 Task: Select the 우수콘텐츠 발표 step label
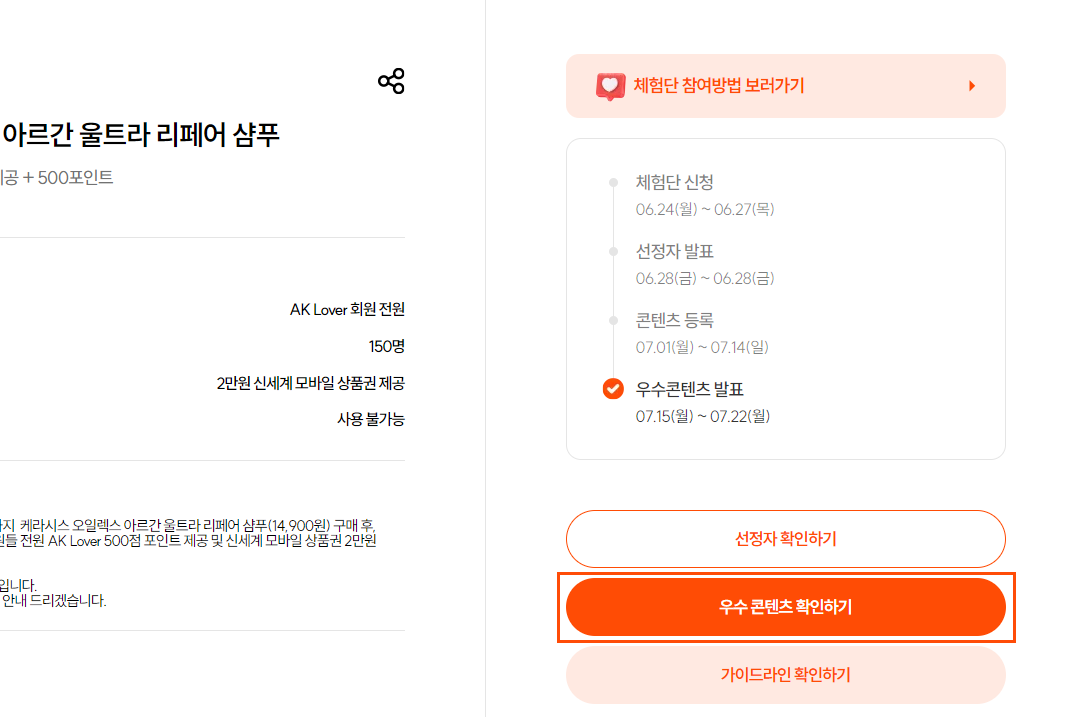690,388
